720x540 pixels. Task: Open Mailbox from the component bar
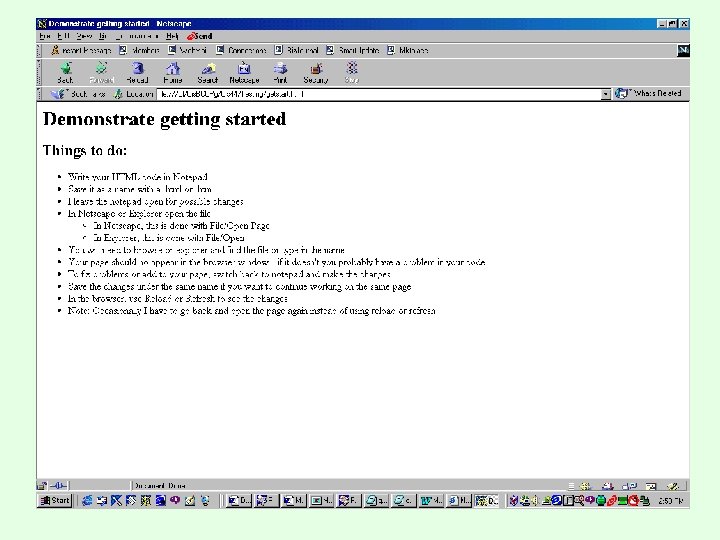pos(608,486)
